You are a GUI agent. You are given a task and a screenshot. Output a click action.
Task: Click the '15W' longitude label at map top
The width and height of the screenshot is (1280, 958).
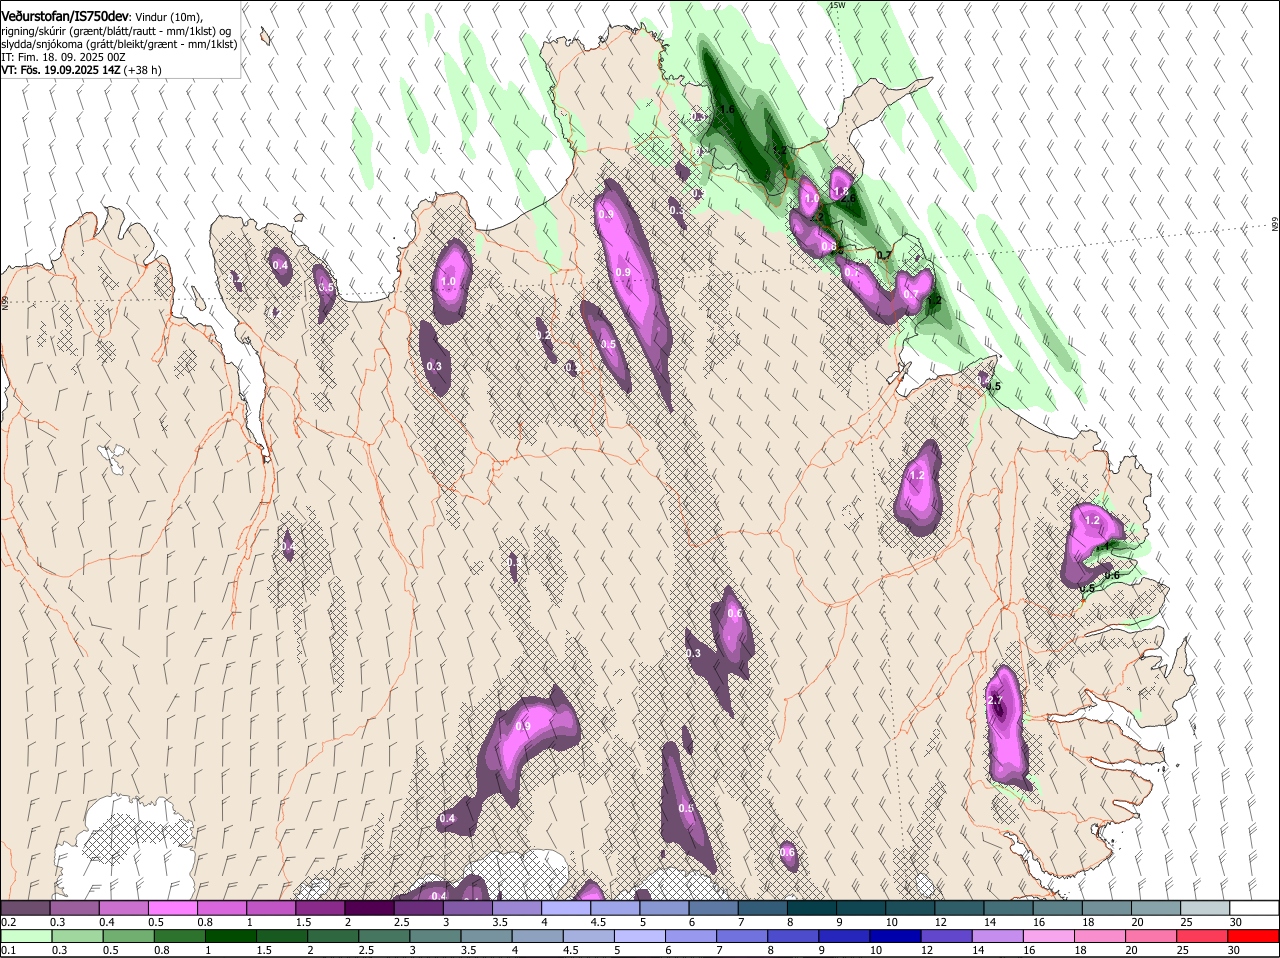[x=837, y=5]
